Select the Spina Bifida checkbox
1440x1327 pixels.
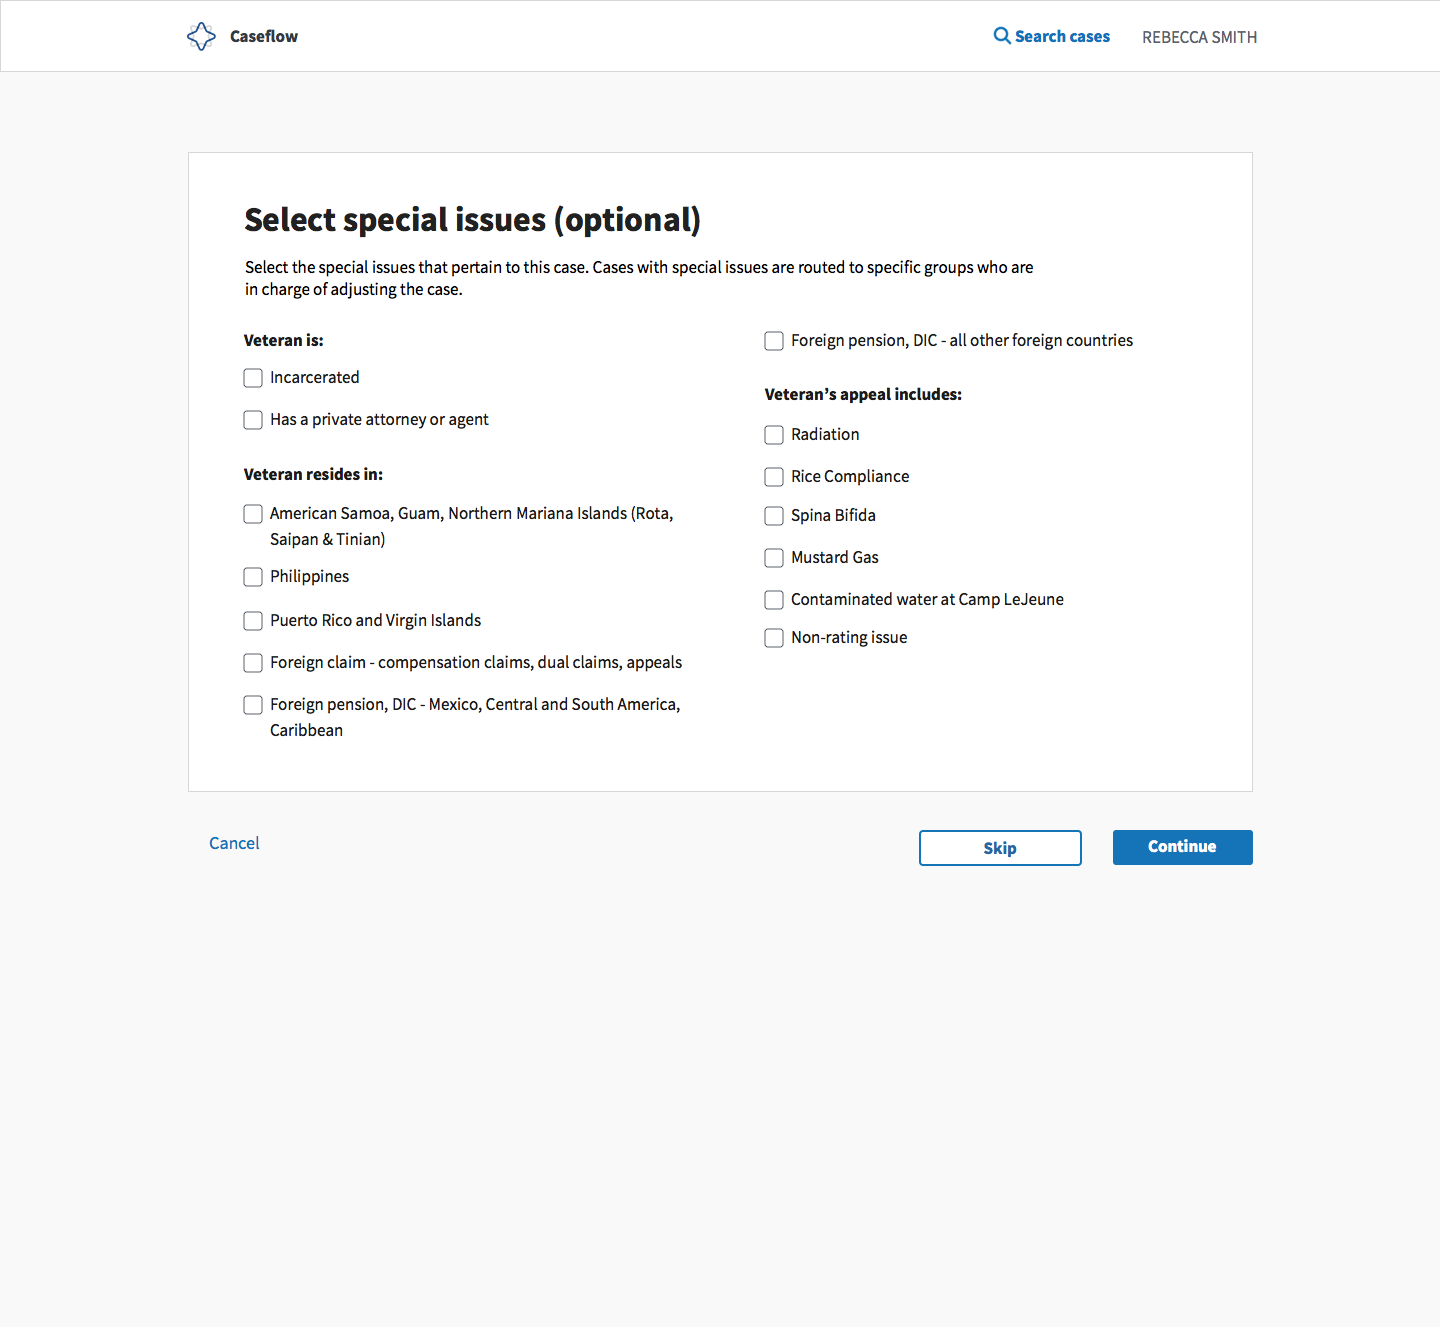774,516
